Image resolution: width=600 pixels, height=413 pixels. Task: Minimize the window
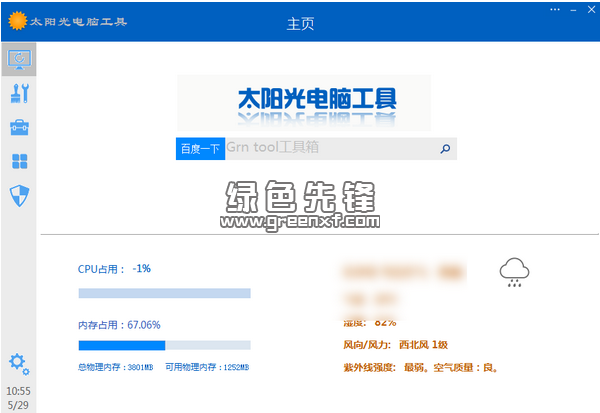(x=573, y=10)
